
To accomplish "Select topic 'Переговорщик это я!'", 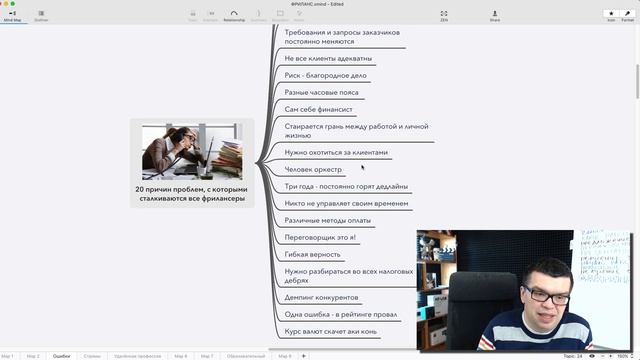I will [x=320, y=237].
